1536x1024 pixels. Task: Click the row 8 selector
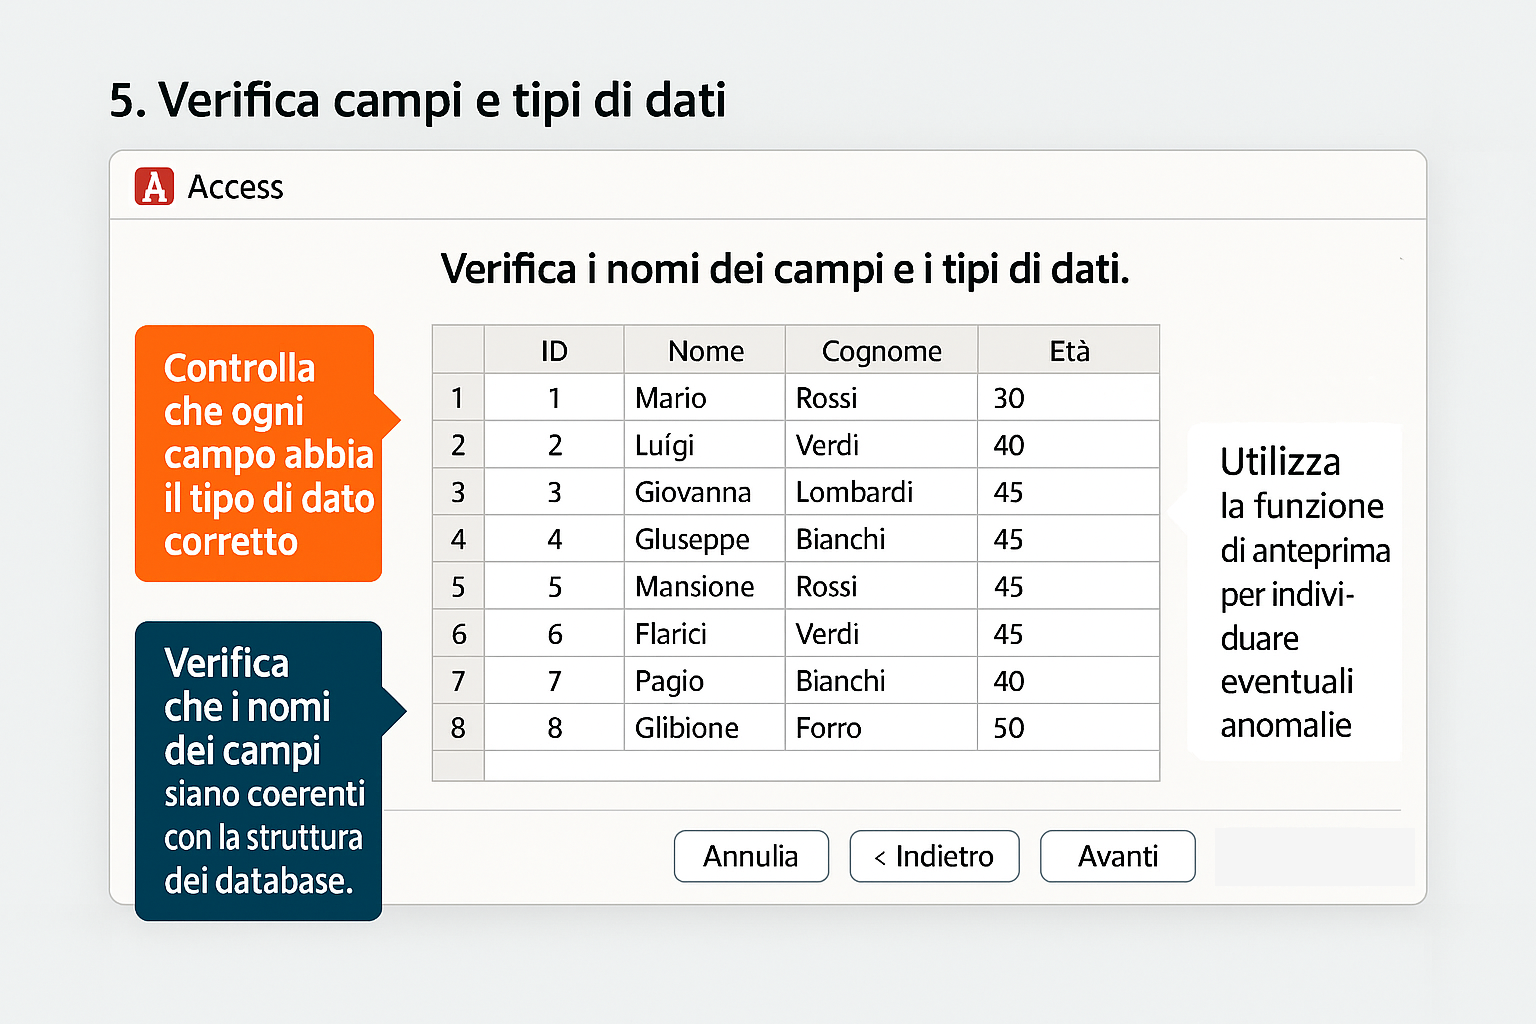point(458,727)
